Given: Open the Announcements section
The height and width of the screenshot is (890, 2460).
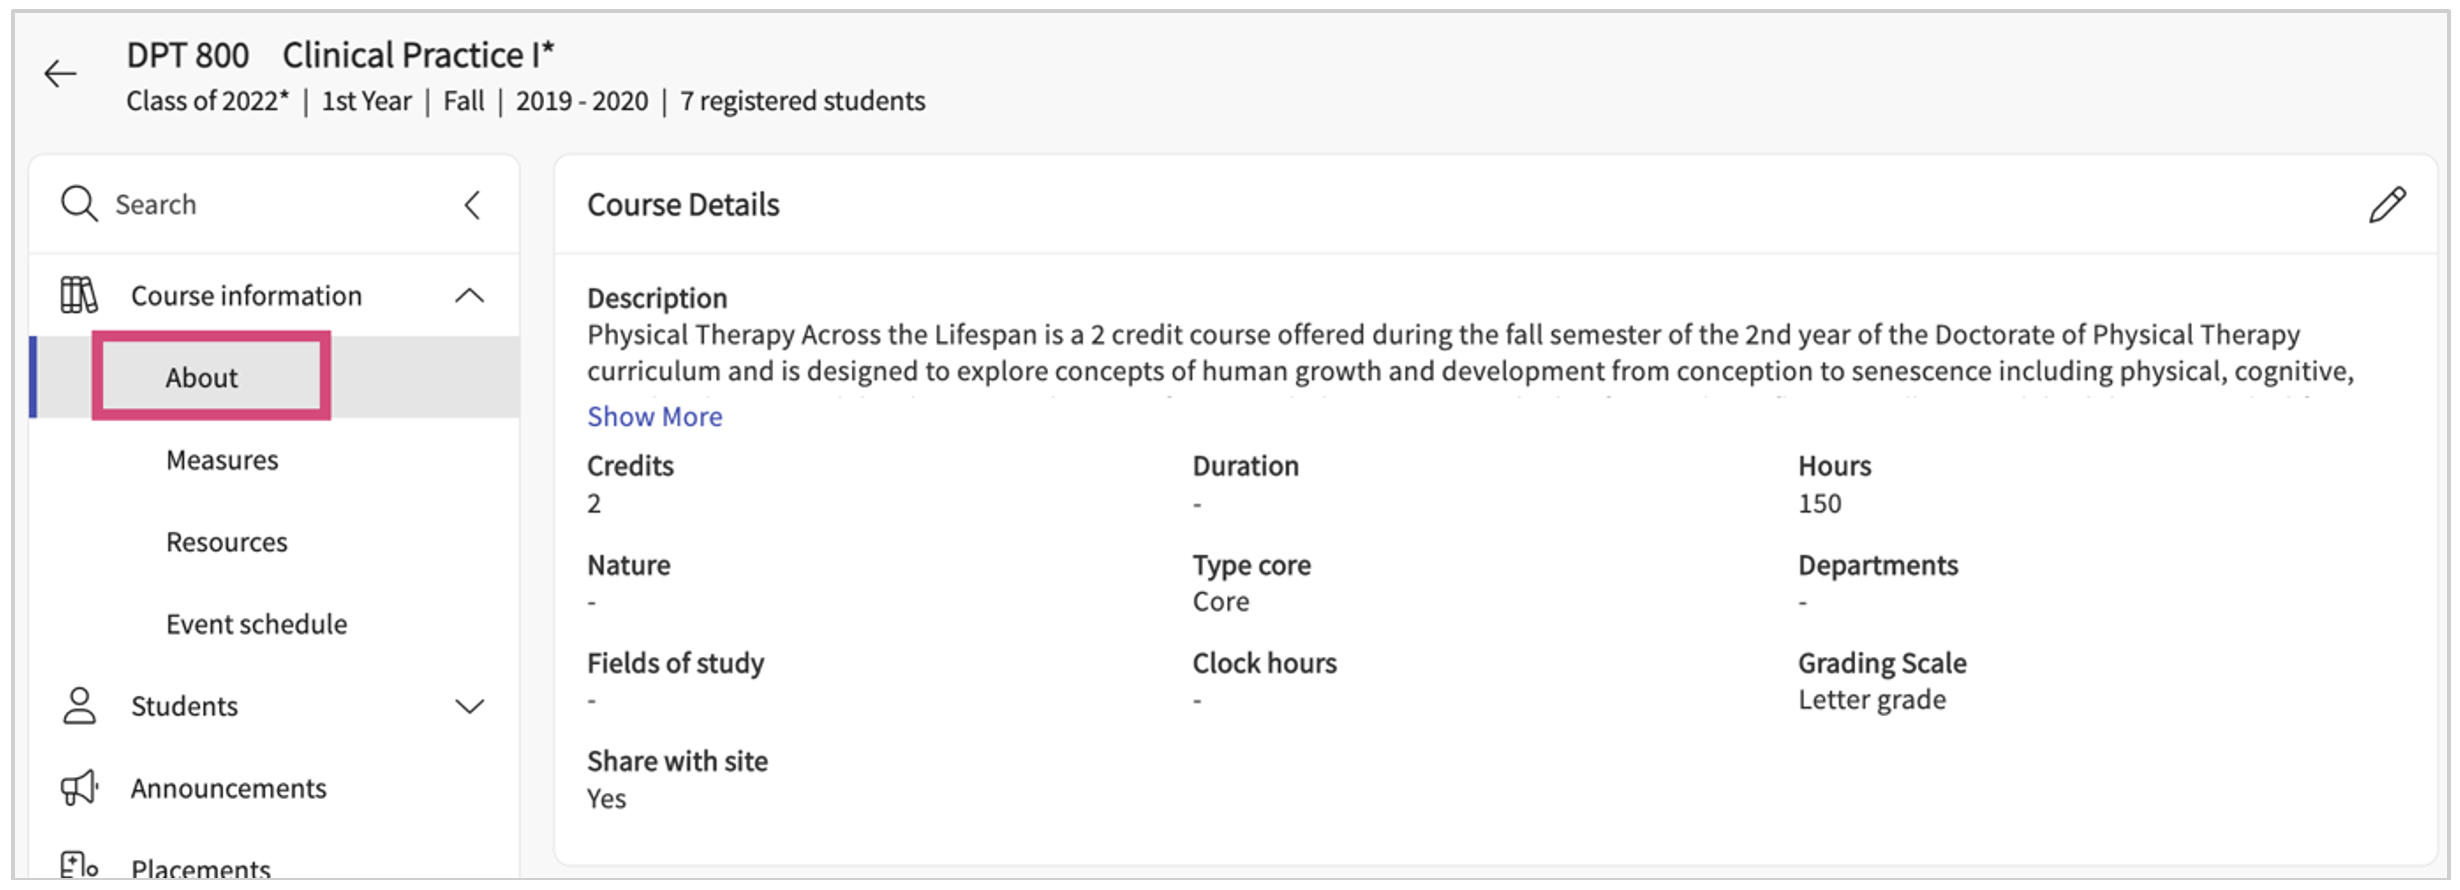Looking at the screenshot, I should [229, 788].
